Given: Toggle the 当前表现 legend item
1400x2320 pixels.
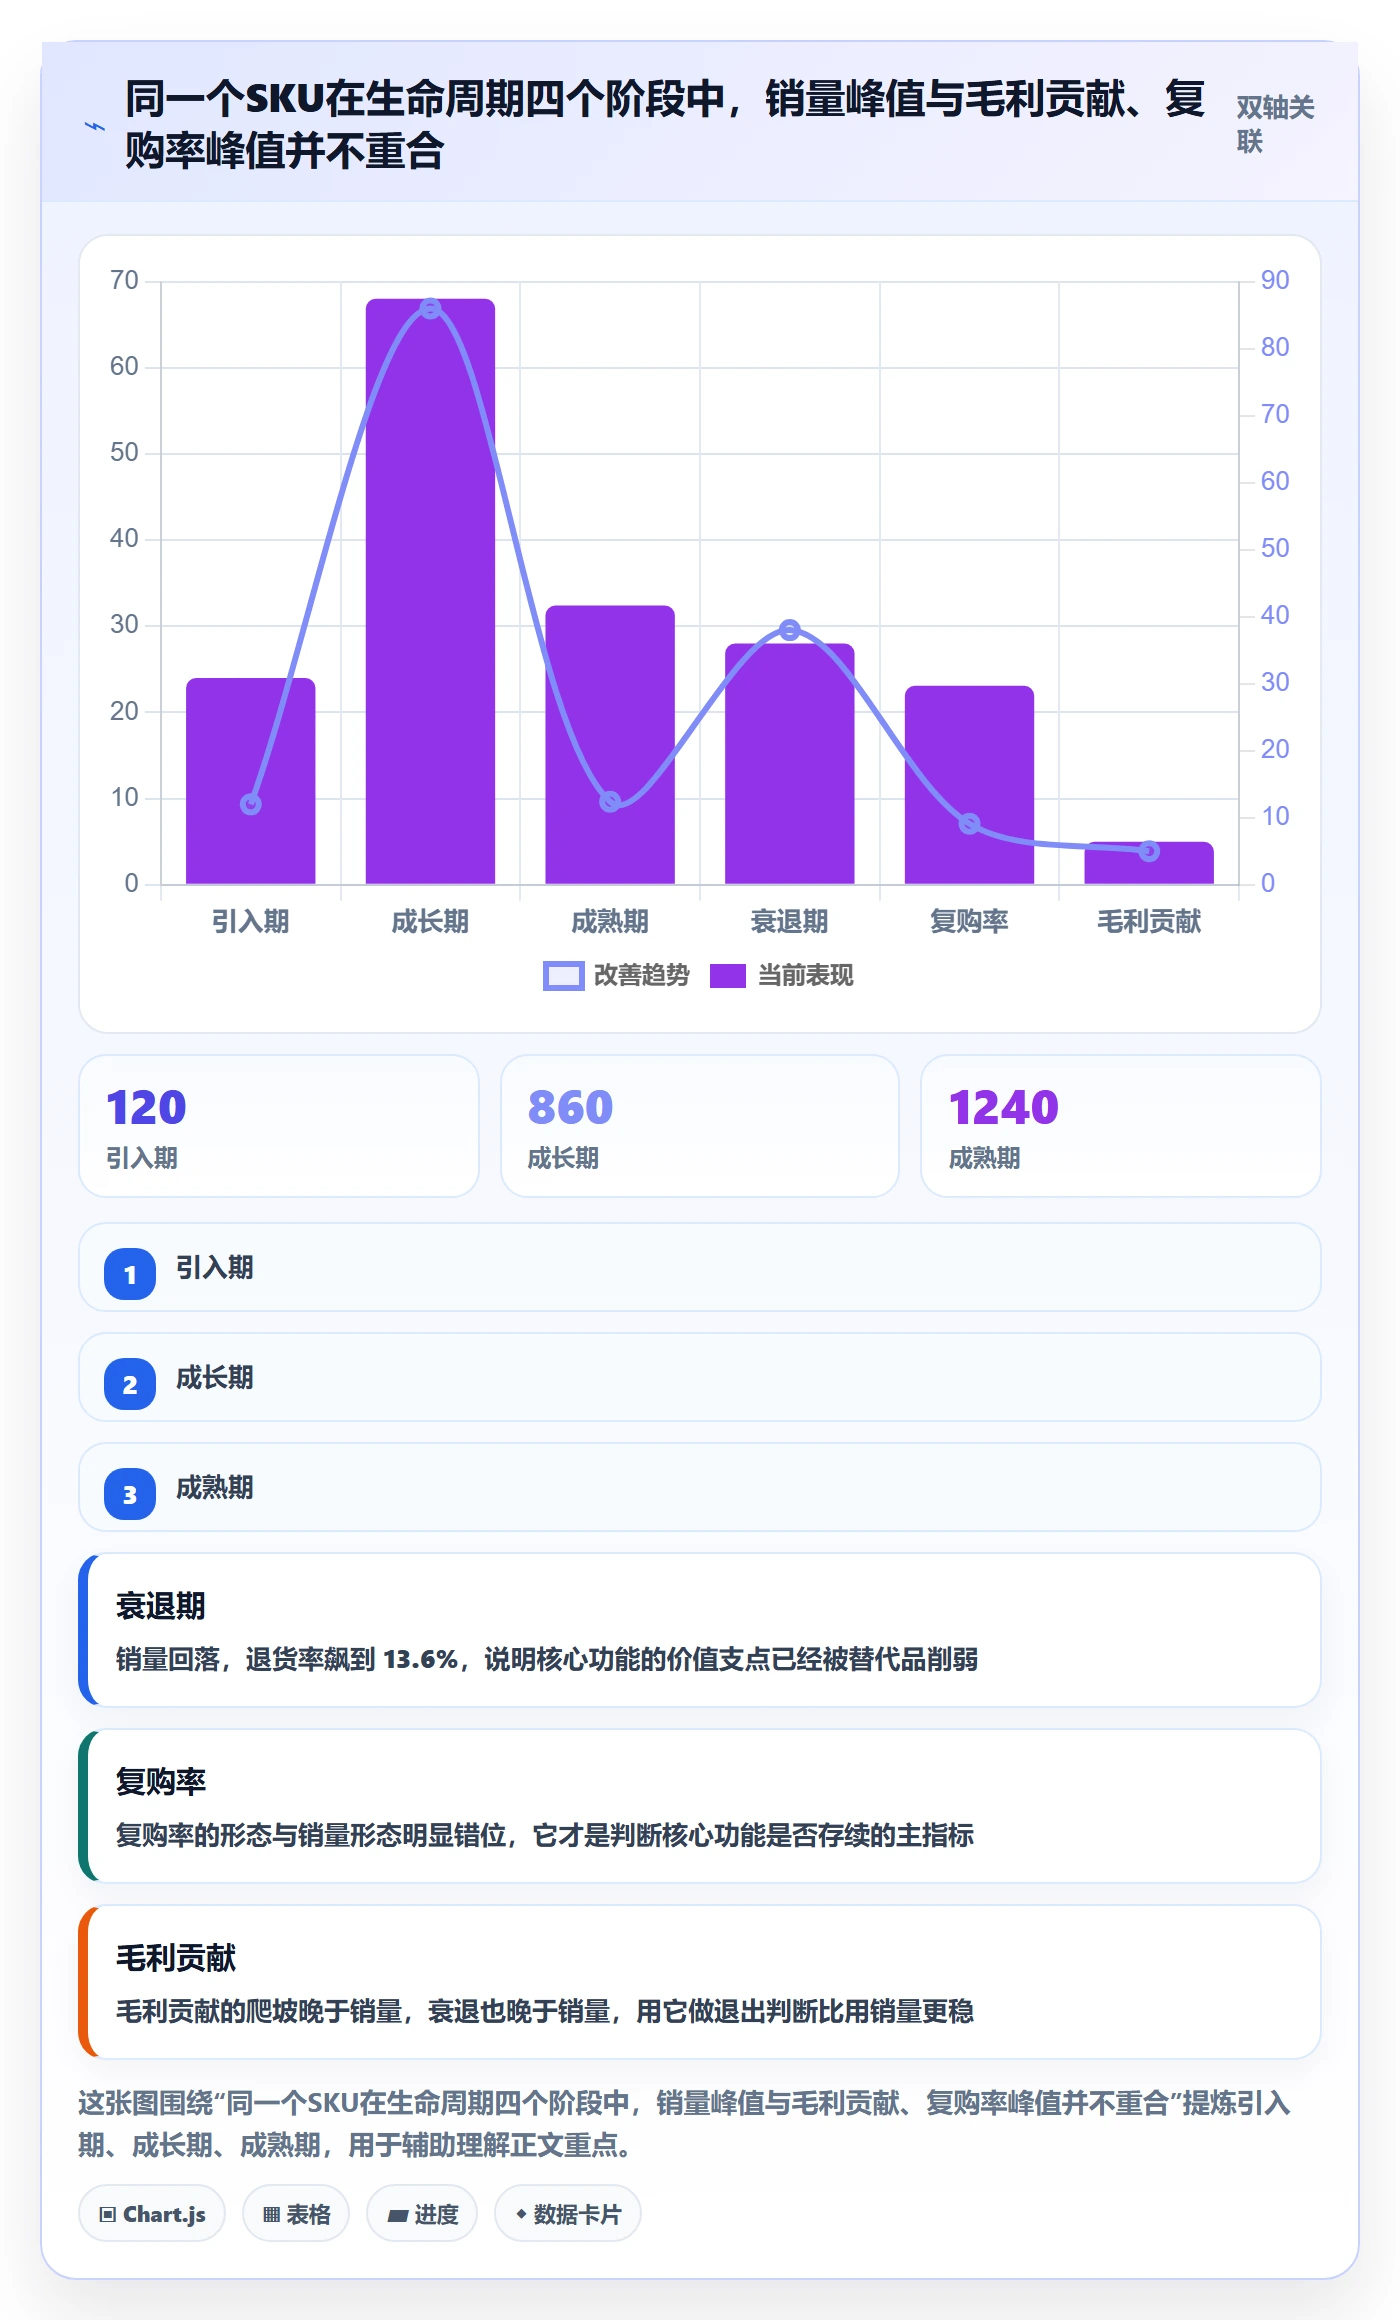Looking at the screenshot, I should (781, 975).
